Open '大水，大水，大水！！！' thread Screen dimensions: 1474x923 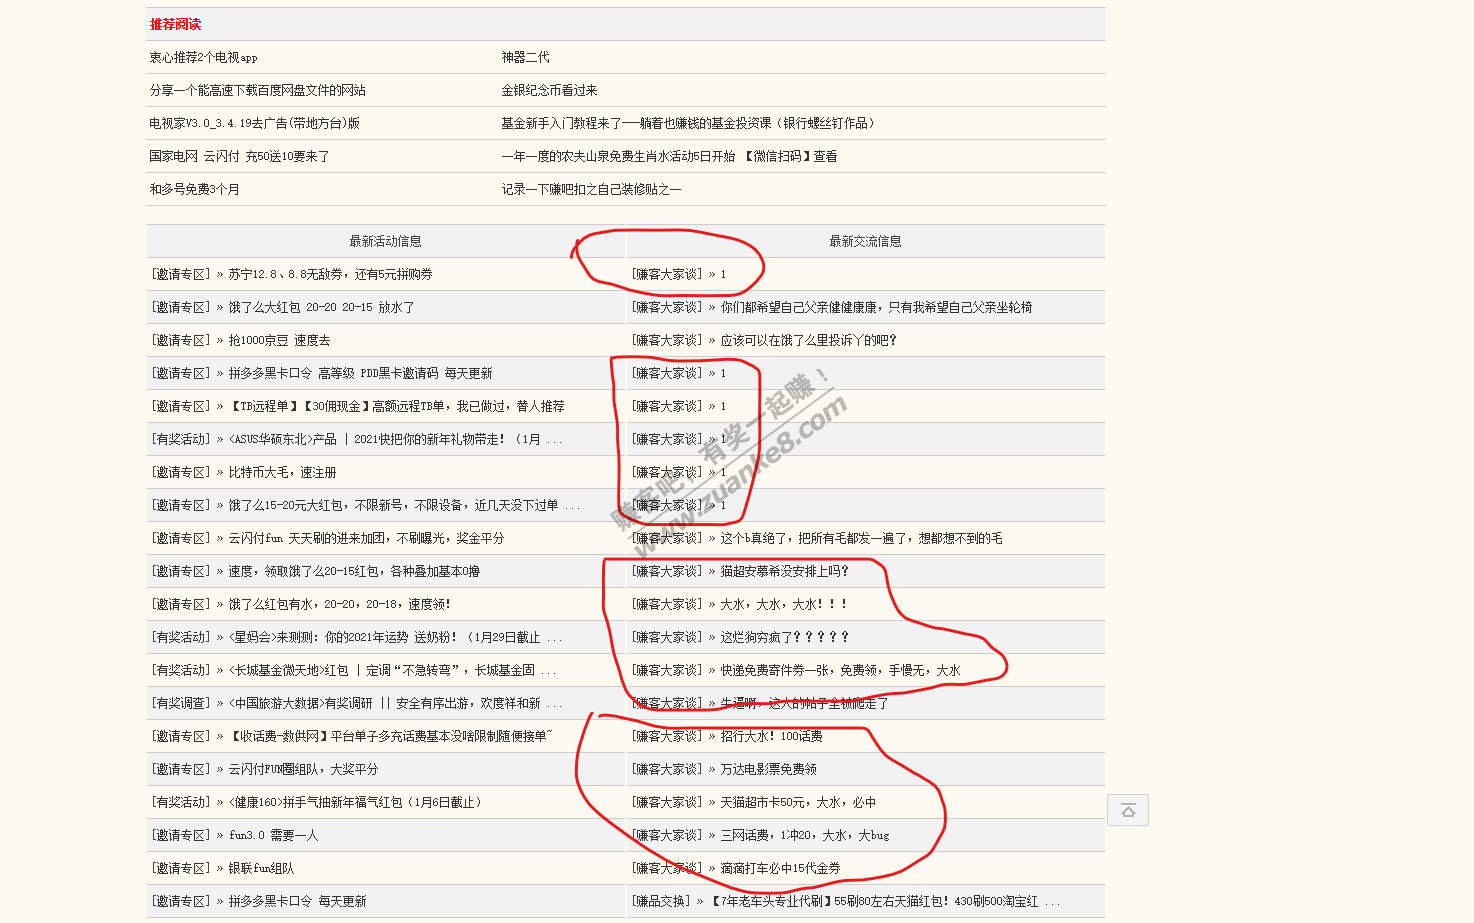[x=785, y=604]
